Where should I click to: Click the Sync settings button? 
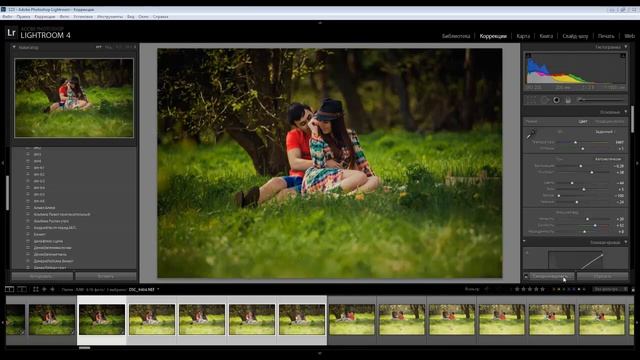[x=552, y=276]
